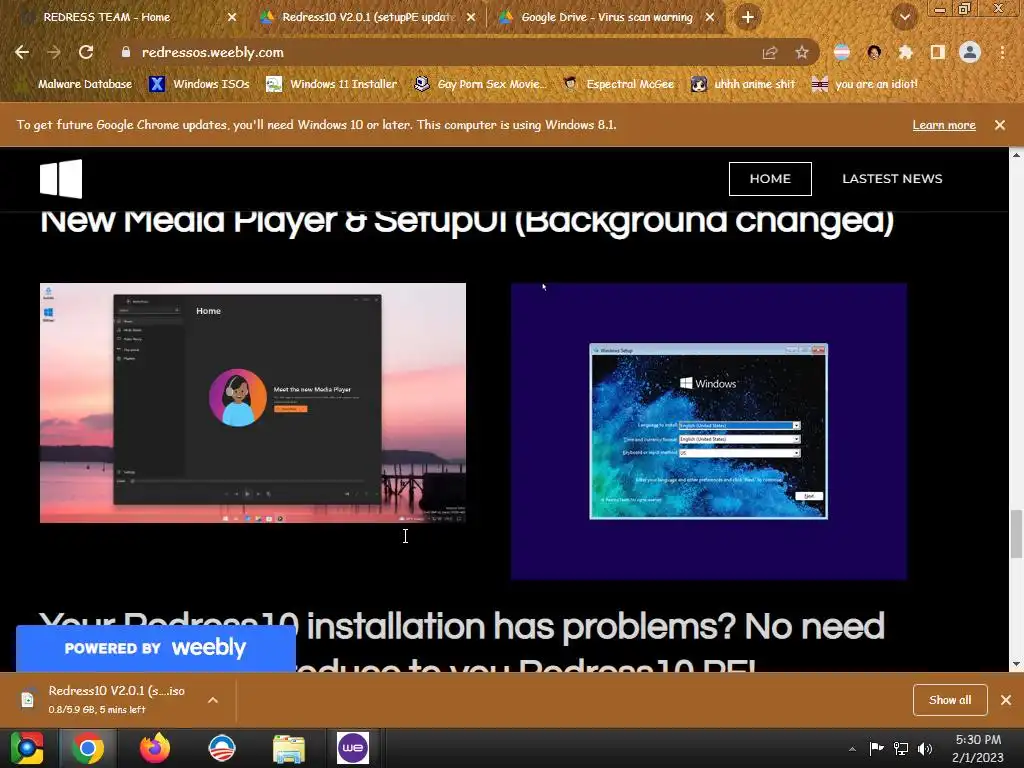Image resolution: width=1024 pixels, height=768 pixels.
Task: Open File Explorer from the taskbar
Action: pos(289,749)
